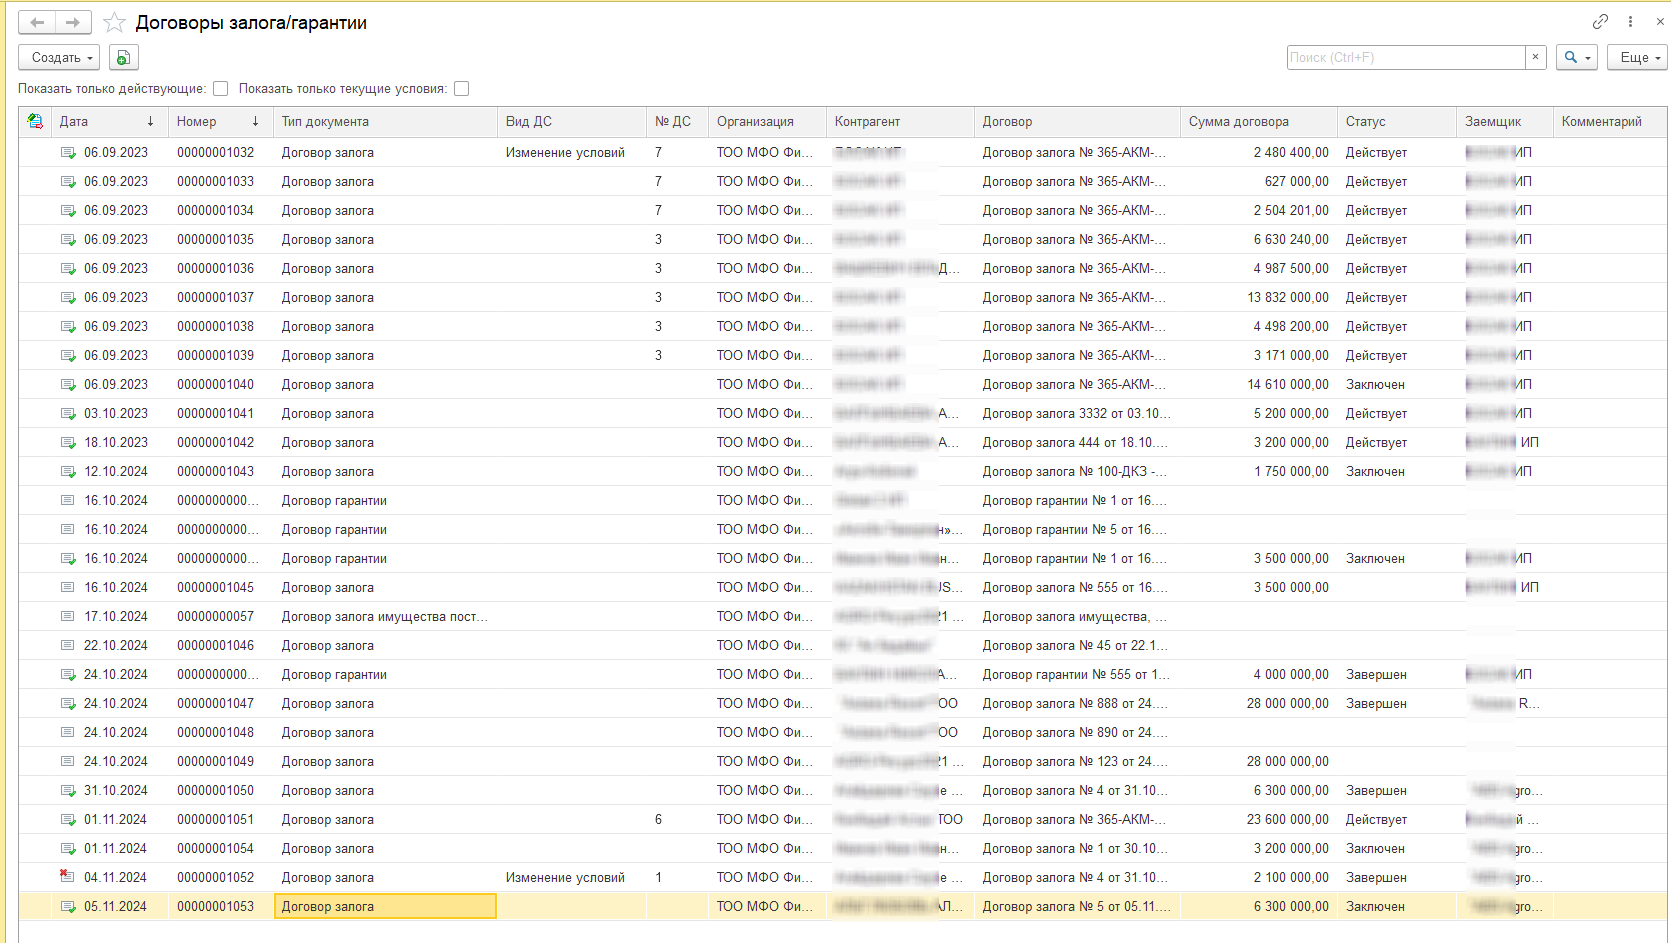Viewport: 1671px width, 943px height.
Task: Click document icon of row 00000001050
Action: [68, 790]
